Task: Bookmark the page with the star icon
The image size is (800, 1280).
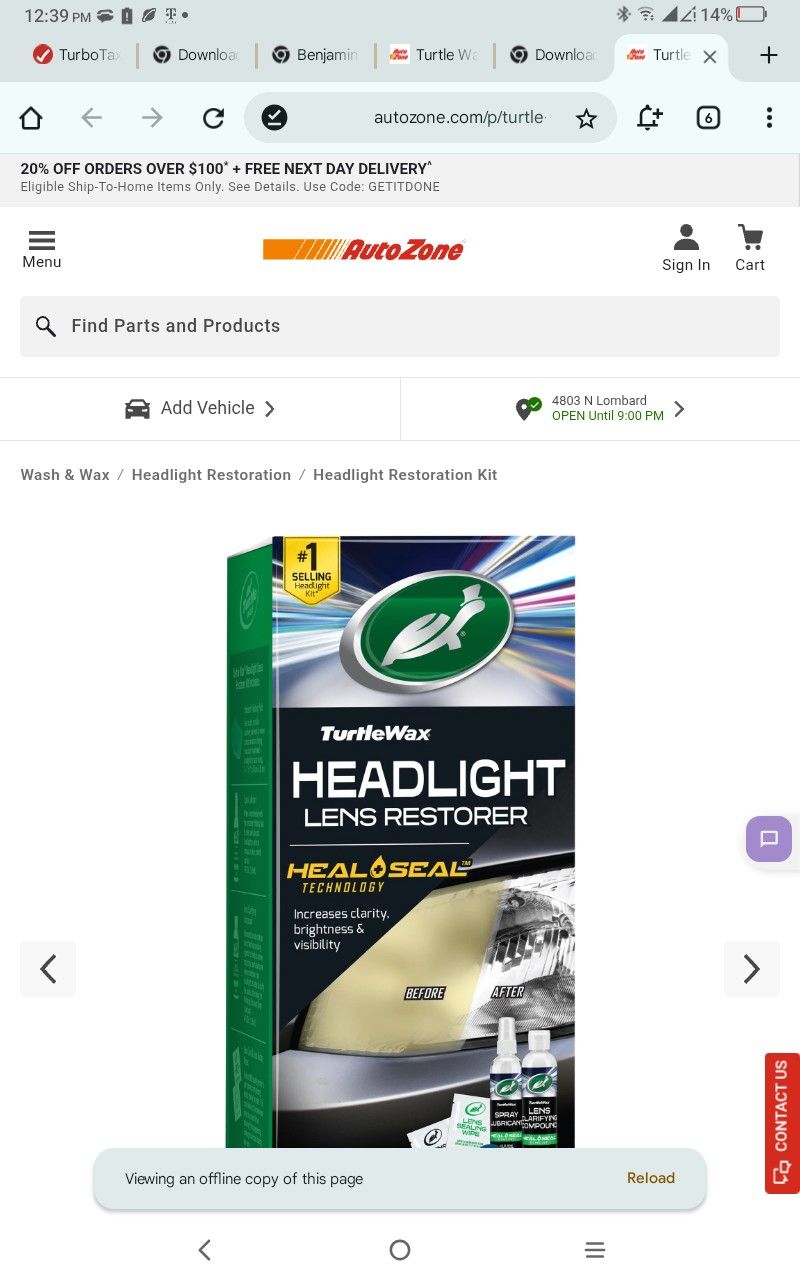Action: tap(586, 118)
